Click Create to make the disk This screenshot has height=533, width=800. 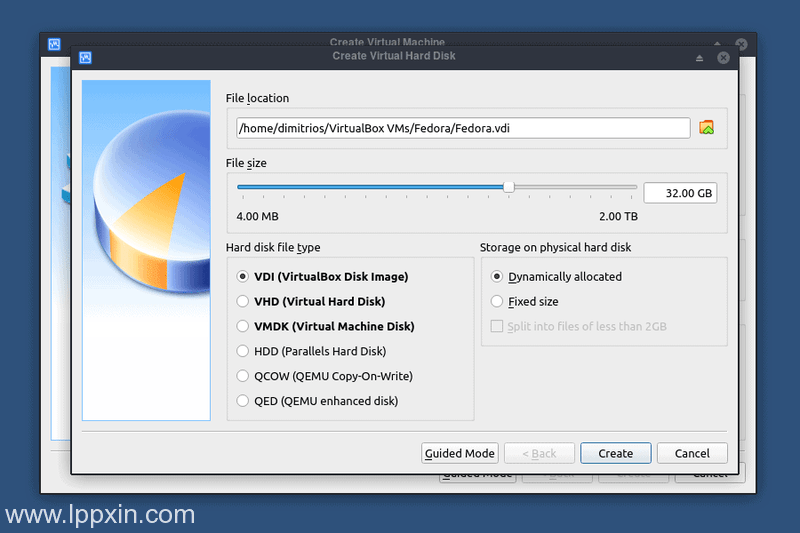[616, 453]
